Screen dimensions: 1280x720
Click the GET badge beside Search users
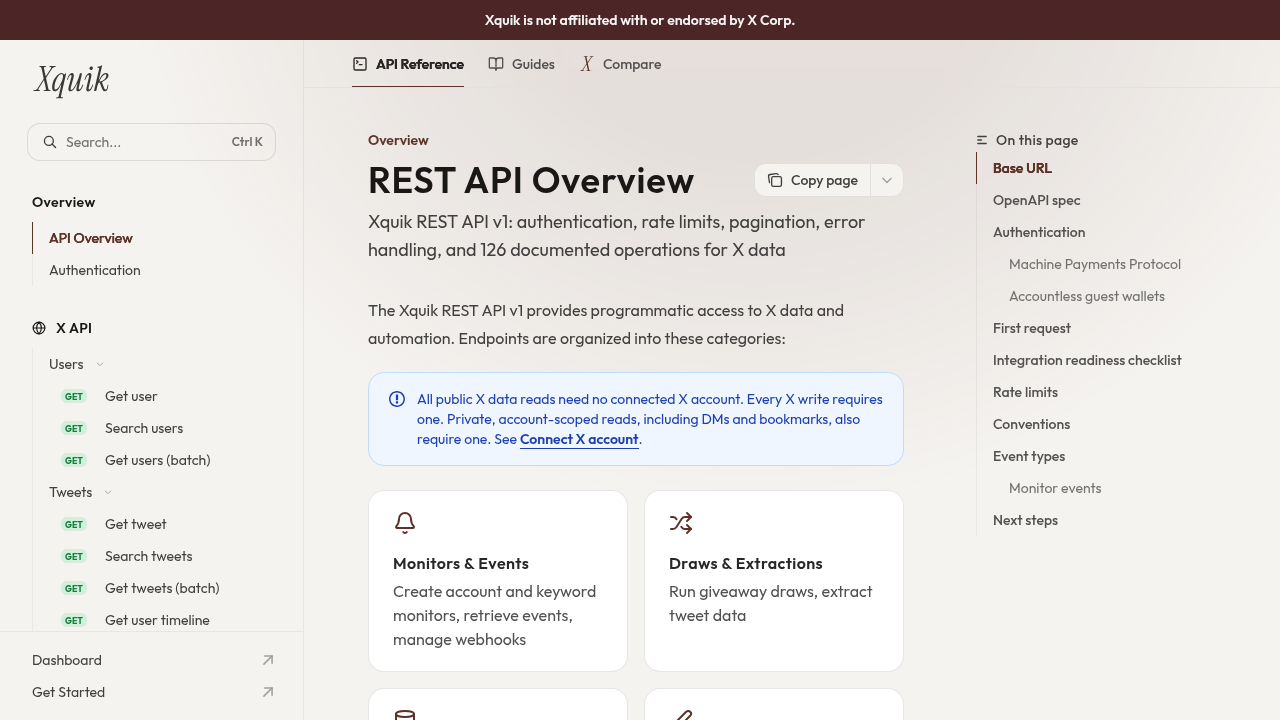point(74,428)
